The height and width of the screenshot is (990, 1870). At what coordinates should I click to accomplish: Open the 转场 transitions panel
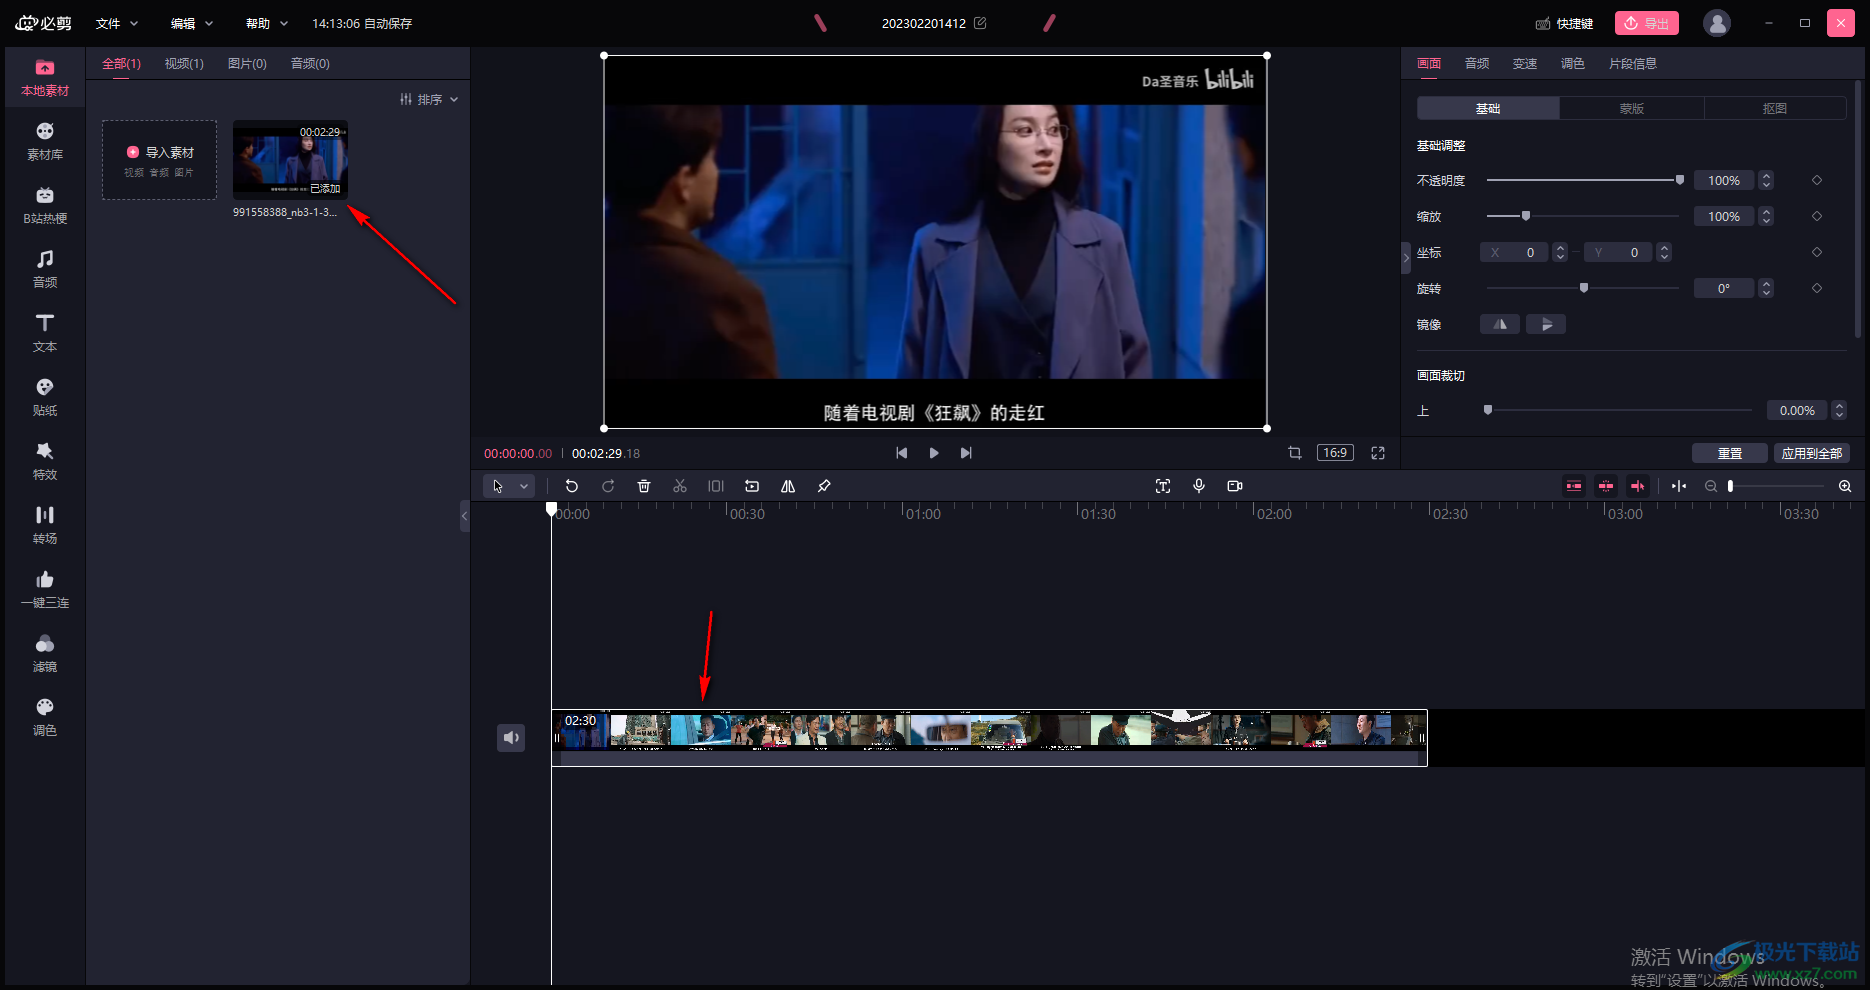(x=45, y=526)
